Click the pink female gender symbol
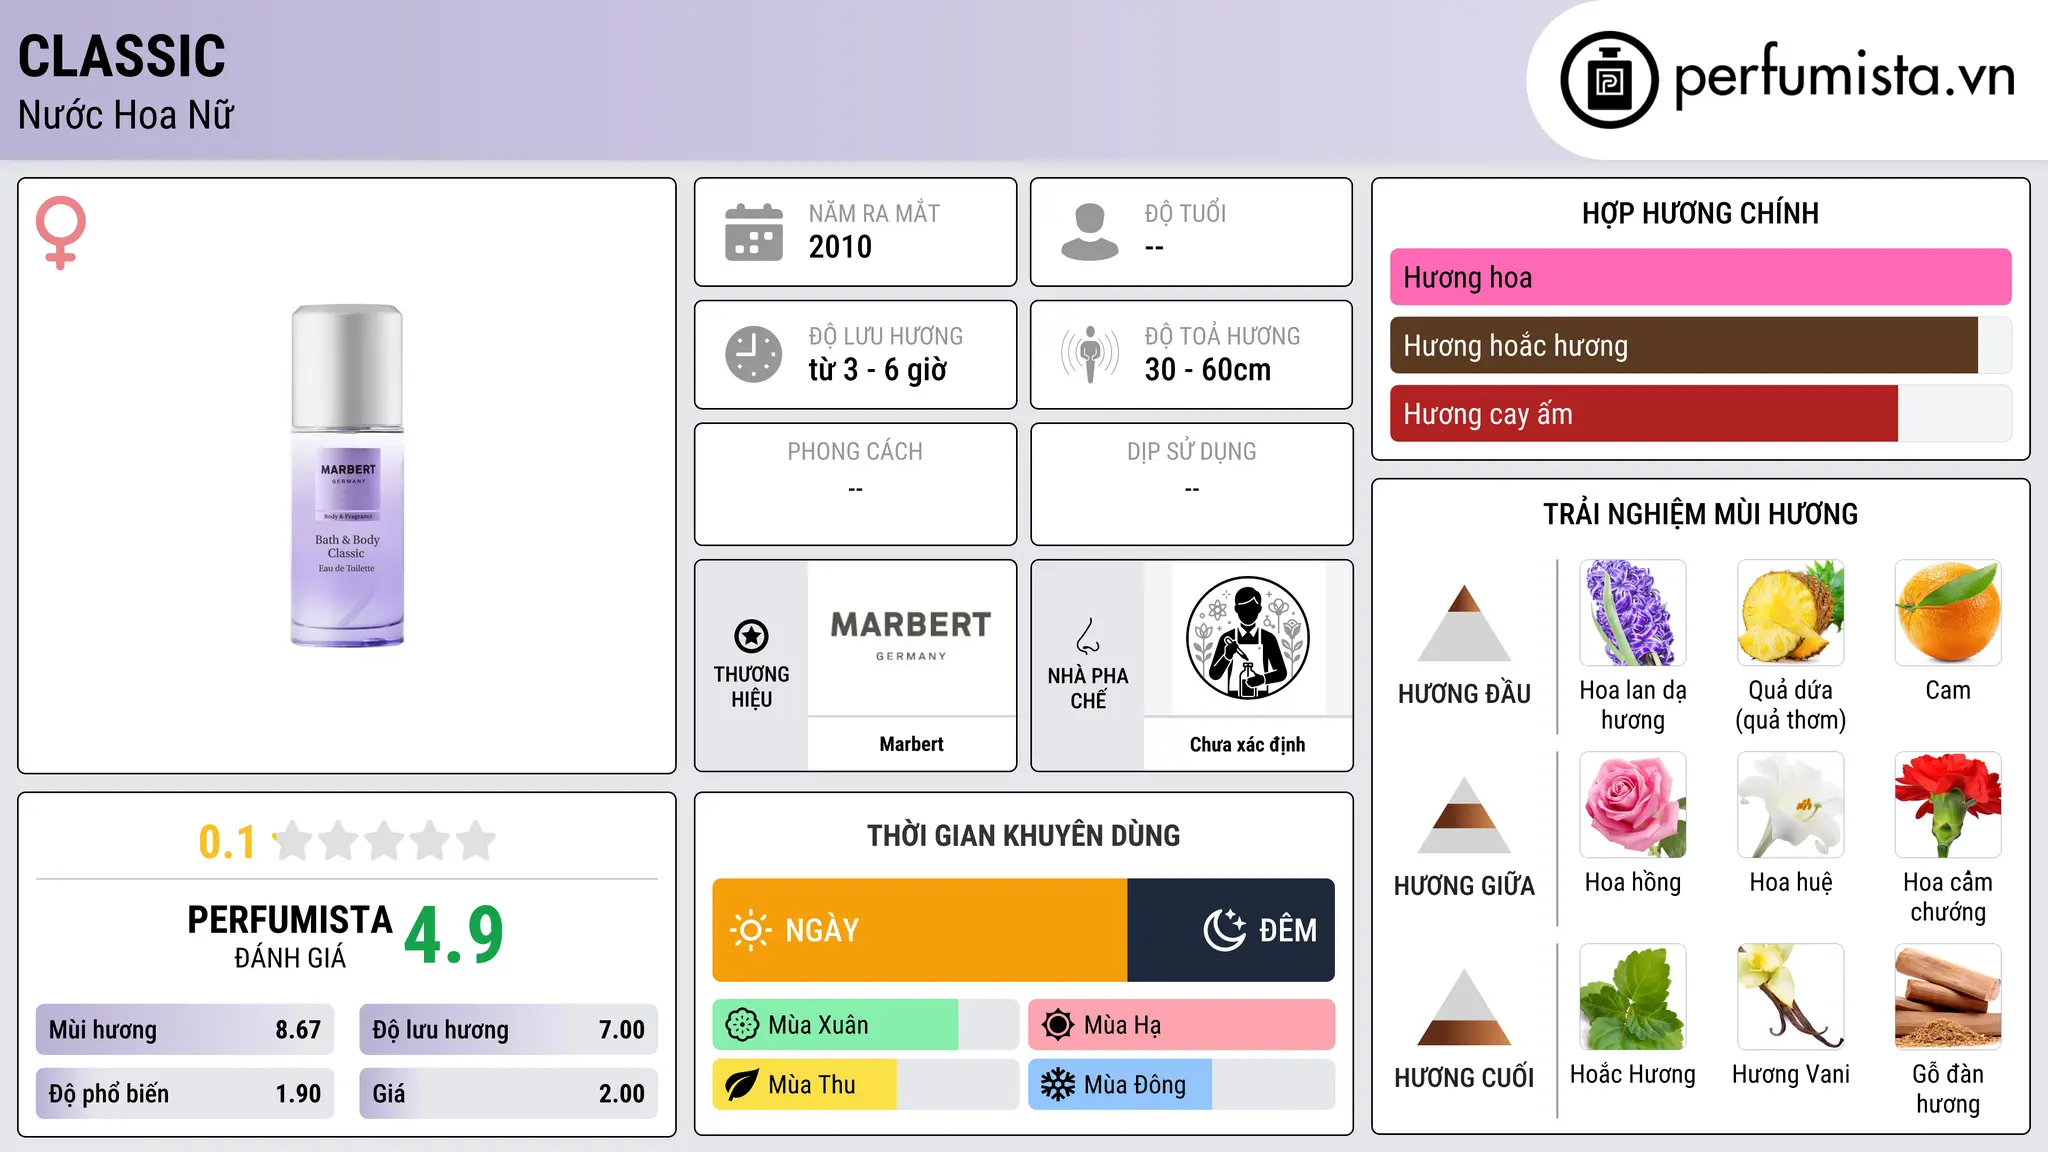The width and height of the screenshot is (2048, 1152). [61, 232]
